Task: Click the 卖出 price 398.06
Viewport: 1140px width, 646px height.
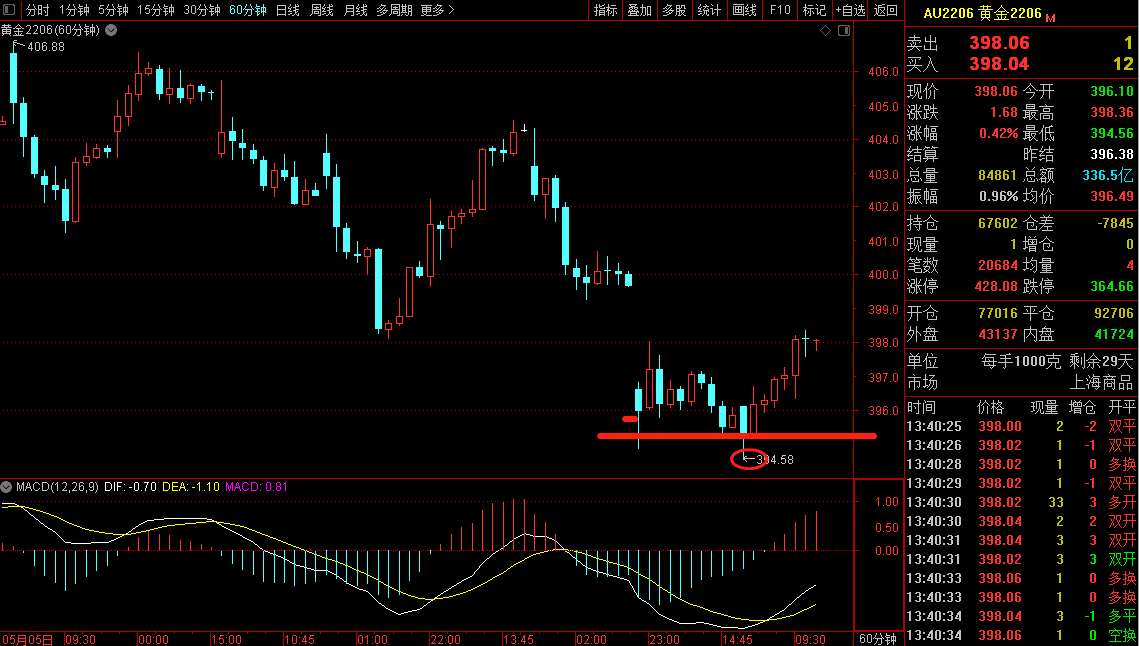Action: click(x=999, y=44)
